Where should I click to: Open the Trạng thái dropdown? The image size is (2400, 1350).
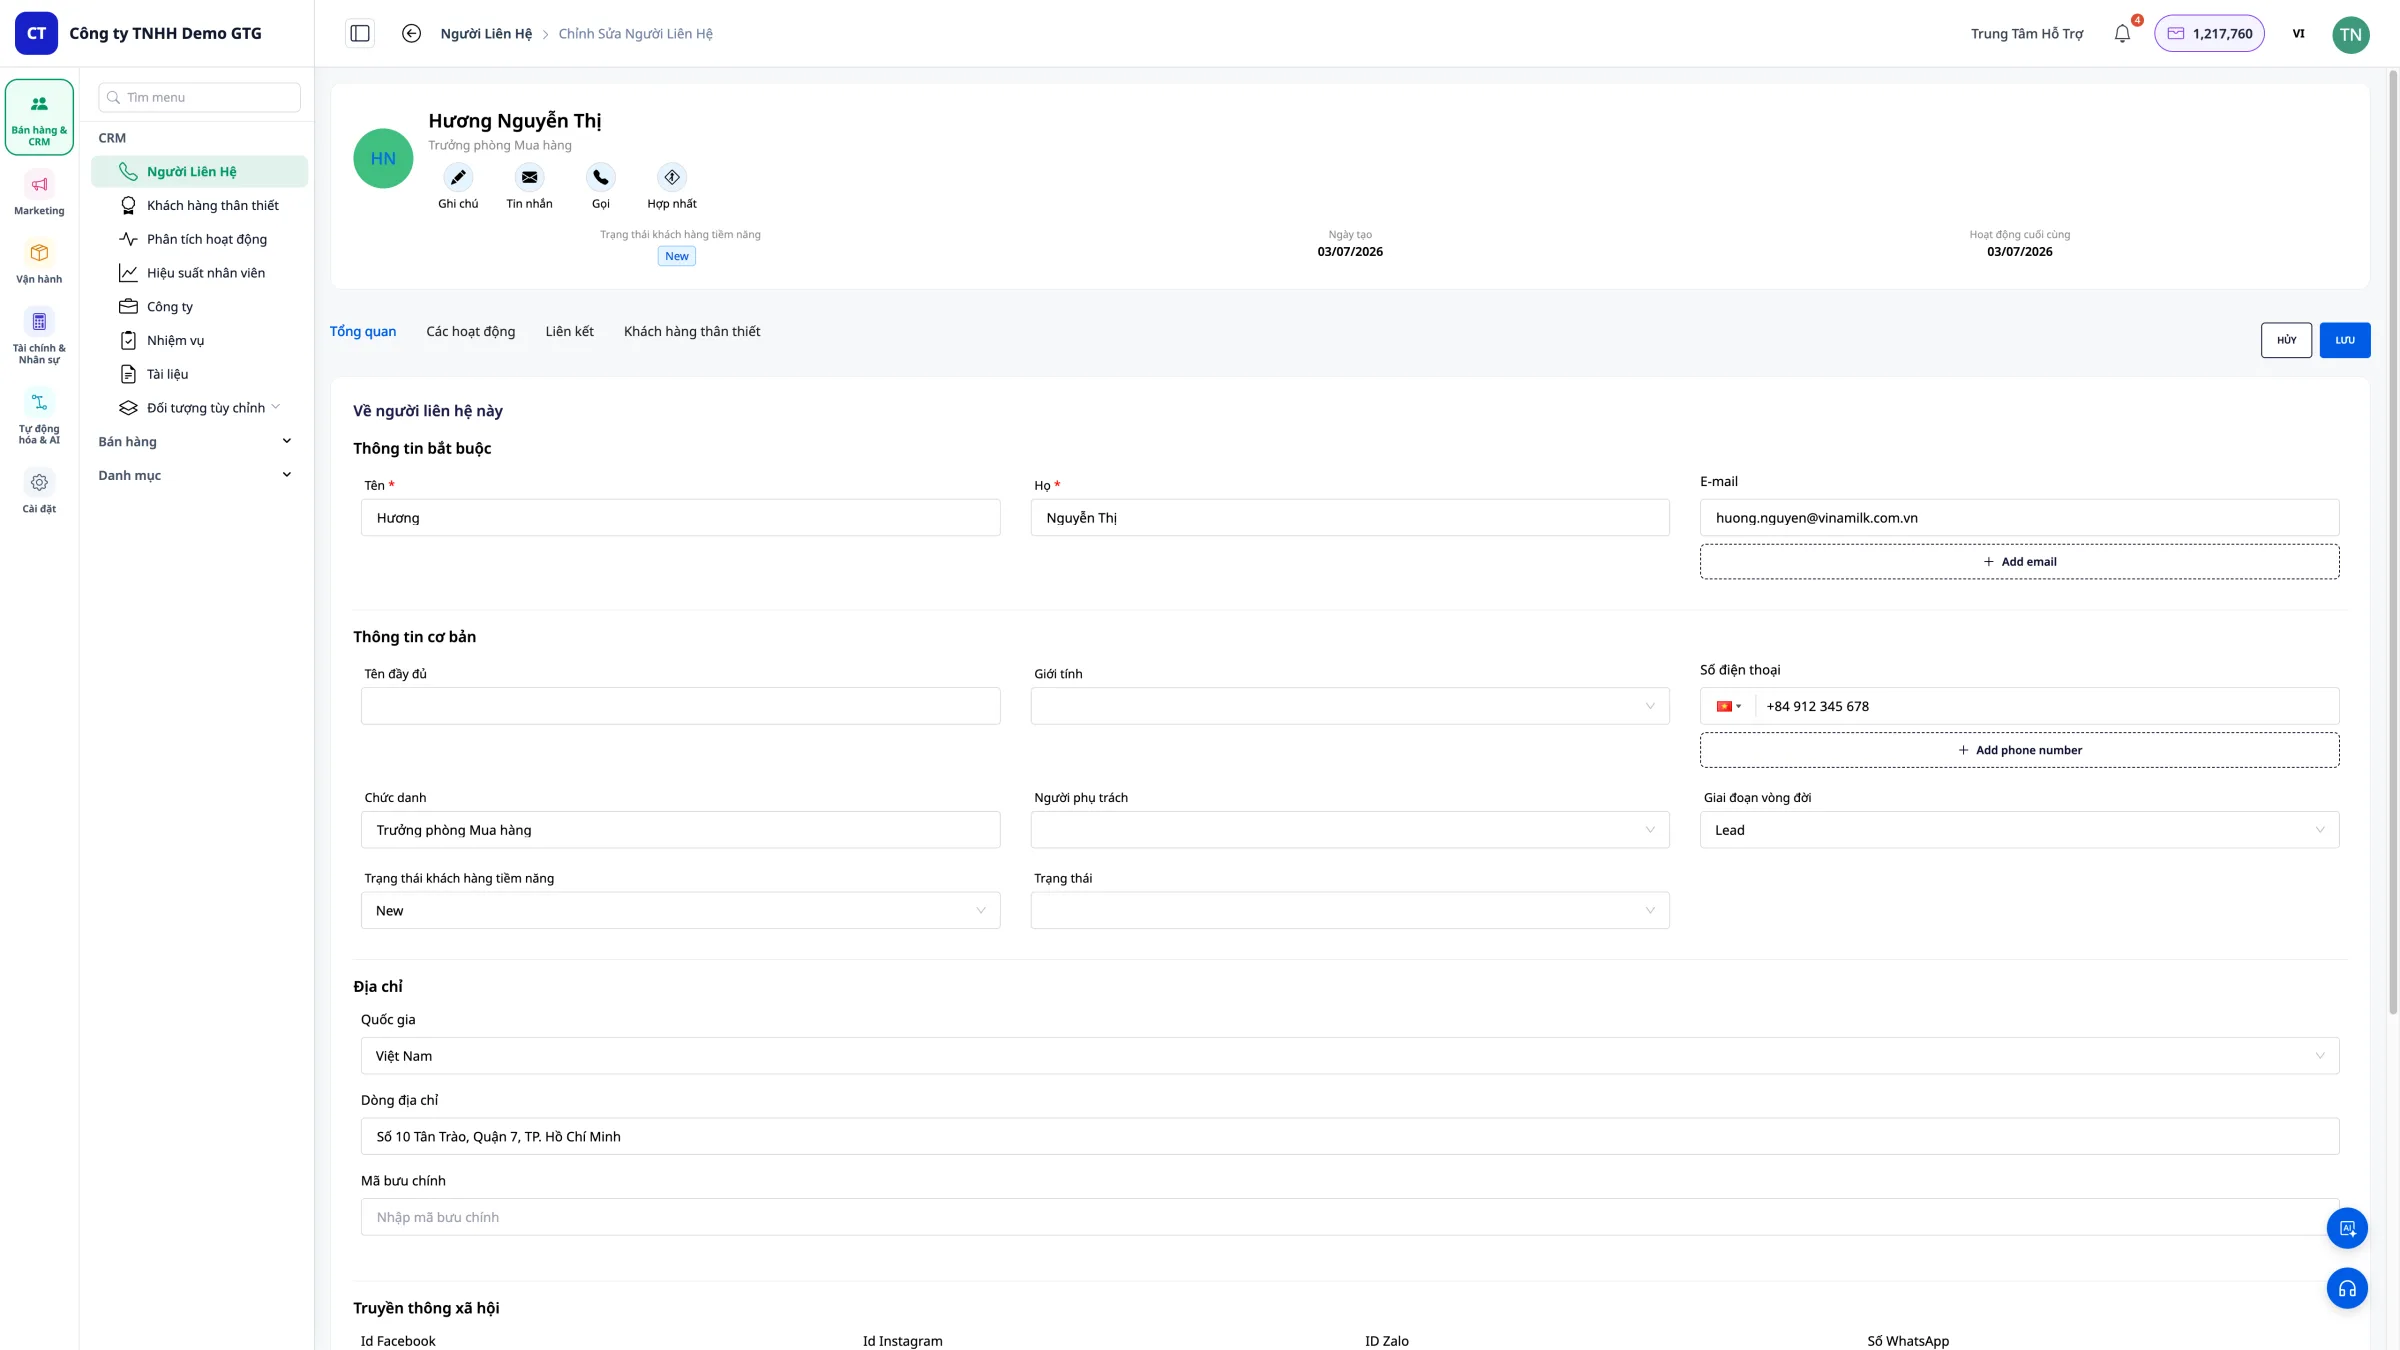[1350, 911]
